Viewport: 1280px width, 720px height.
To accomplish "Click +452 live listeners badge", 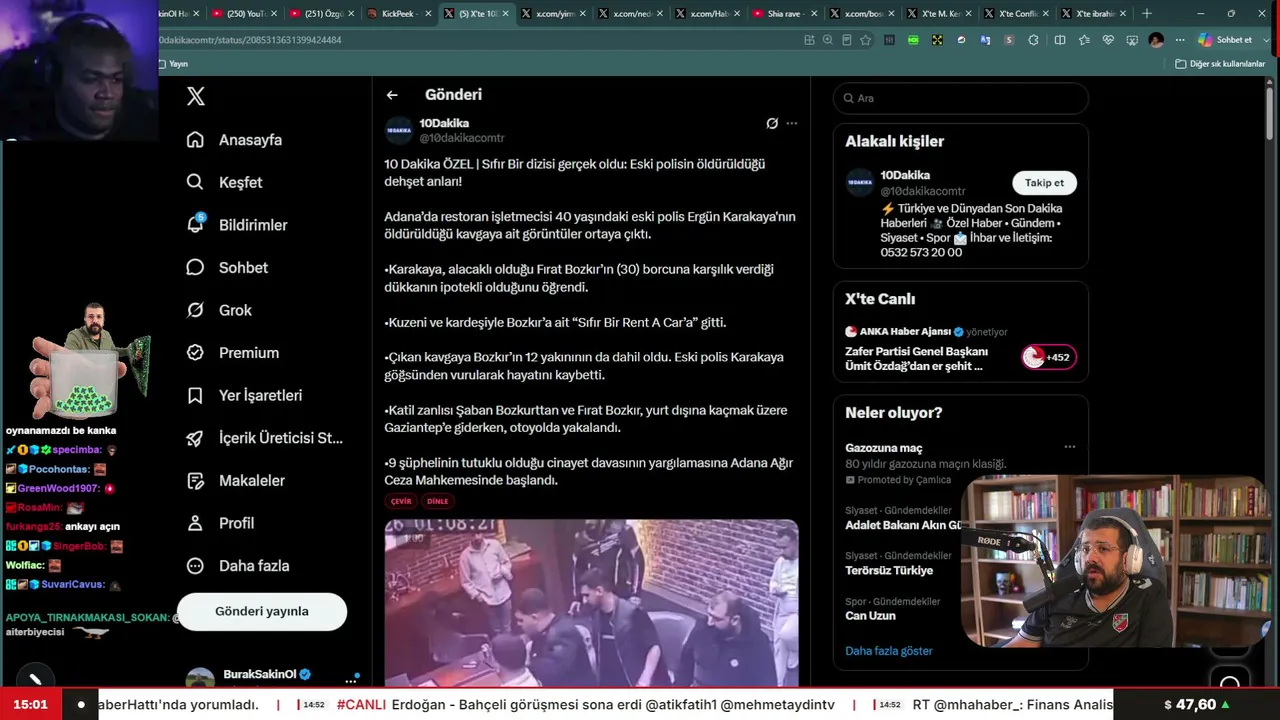I will (1049, 357).
